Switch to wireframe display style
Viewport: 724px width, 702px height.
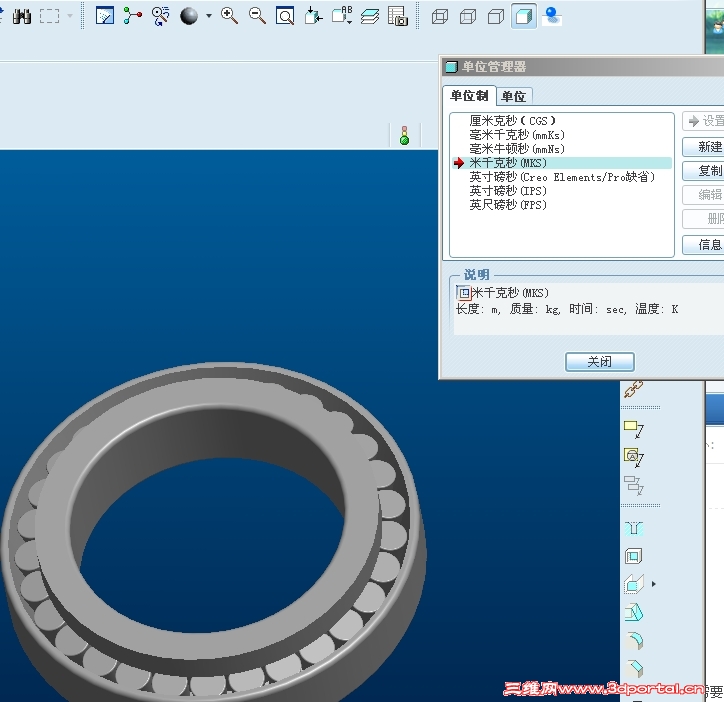(x=440, y=17)
